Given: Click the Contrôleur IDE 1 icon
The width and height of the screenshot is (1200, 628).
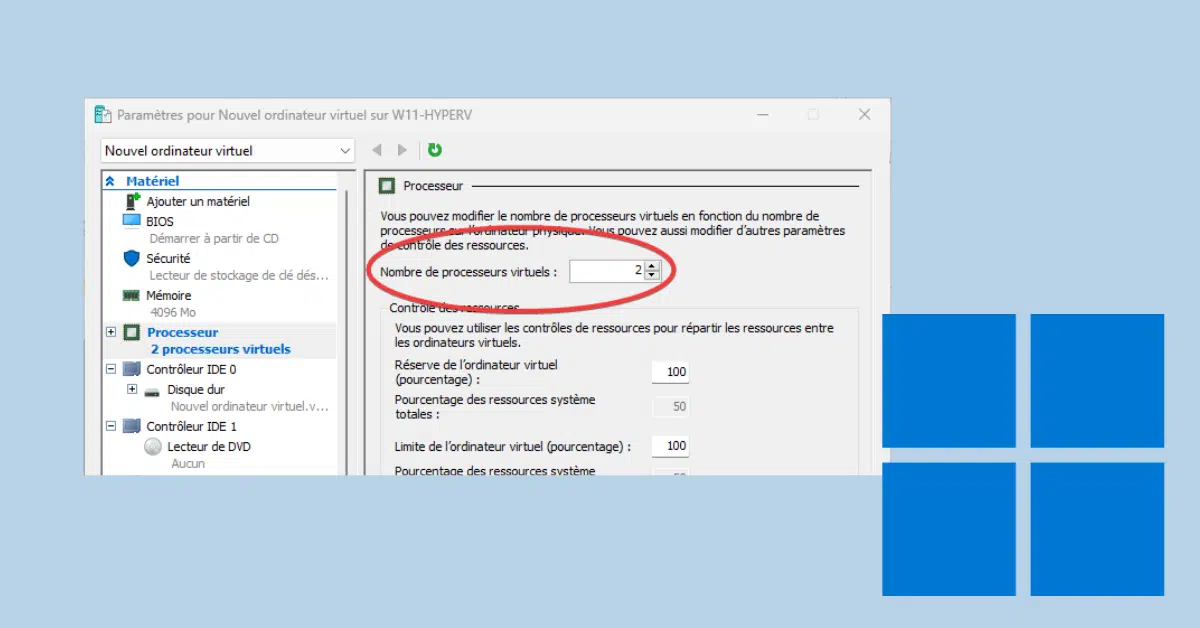Looking at the screenshot, I should (131, 426).
